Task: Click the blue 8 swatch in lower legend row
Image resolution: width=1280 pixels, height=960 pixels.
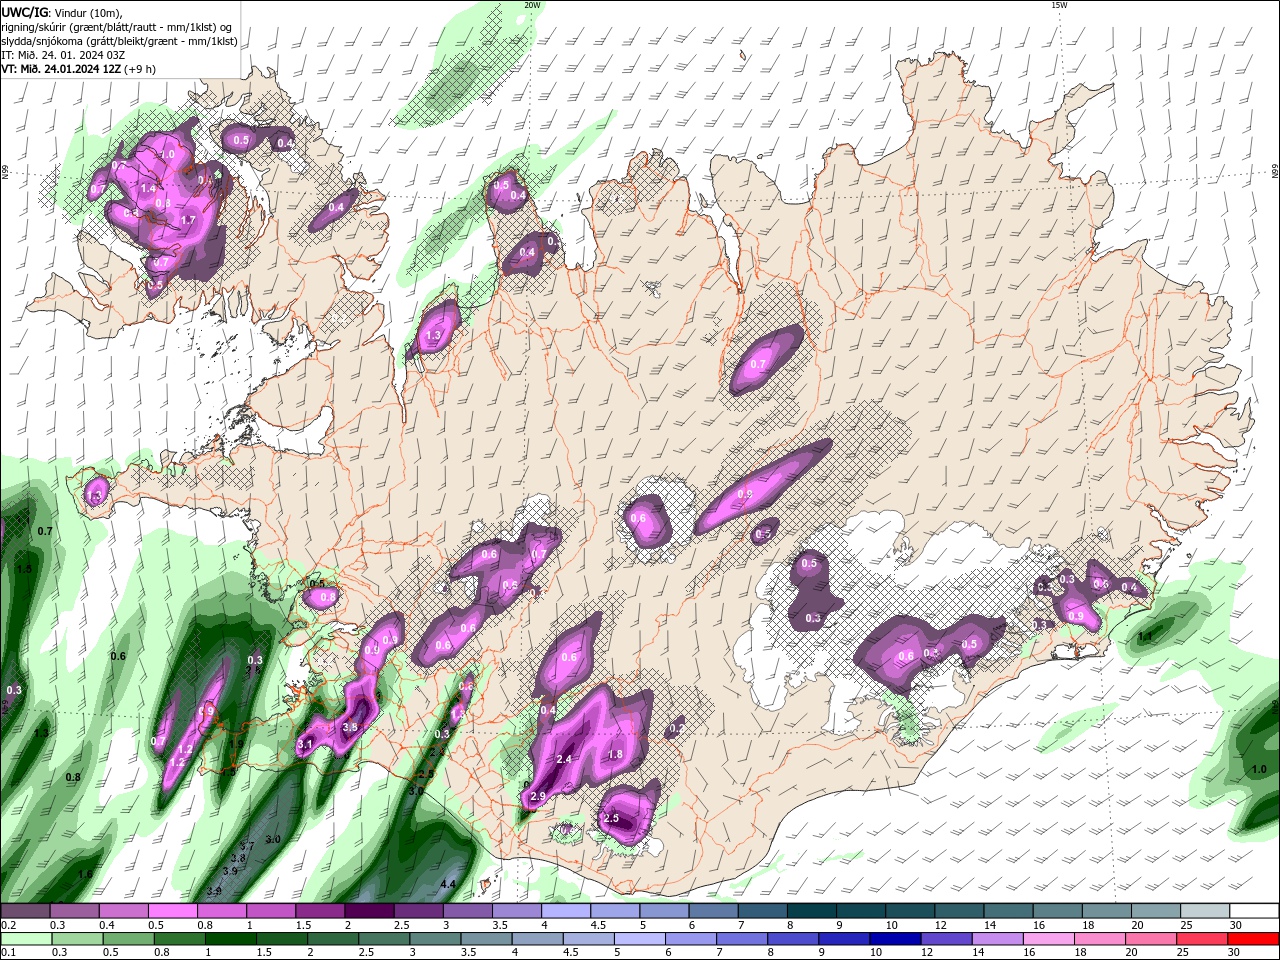Action: pyautogui.click(x=791, y=939)
